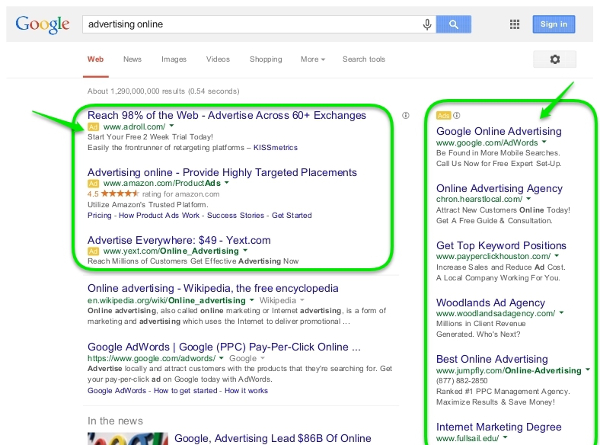Click 'How Product Ads Work' sitelink
Image resolution: width=600 pixels, height=445 pixels.
click(x=159, y=215)
